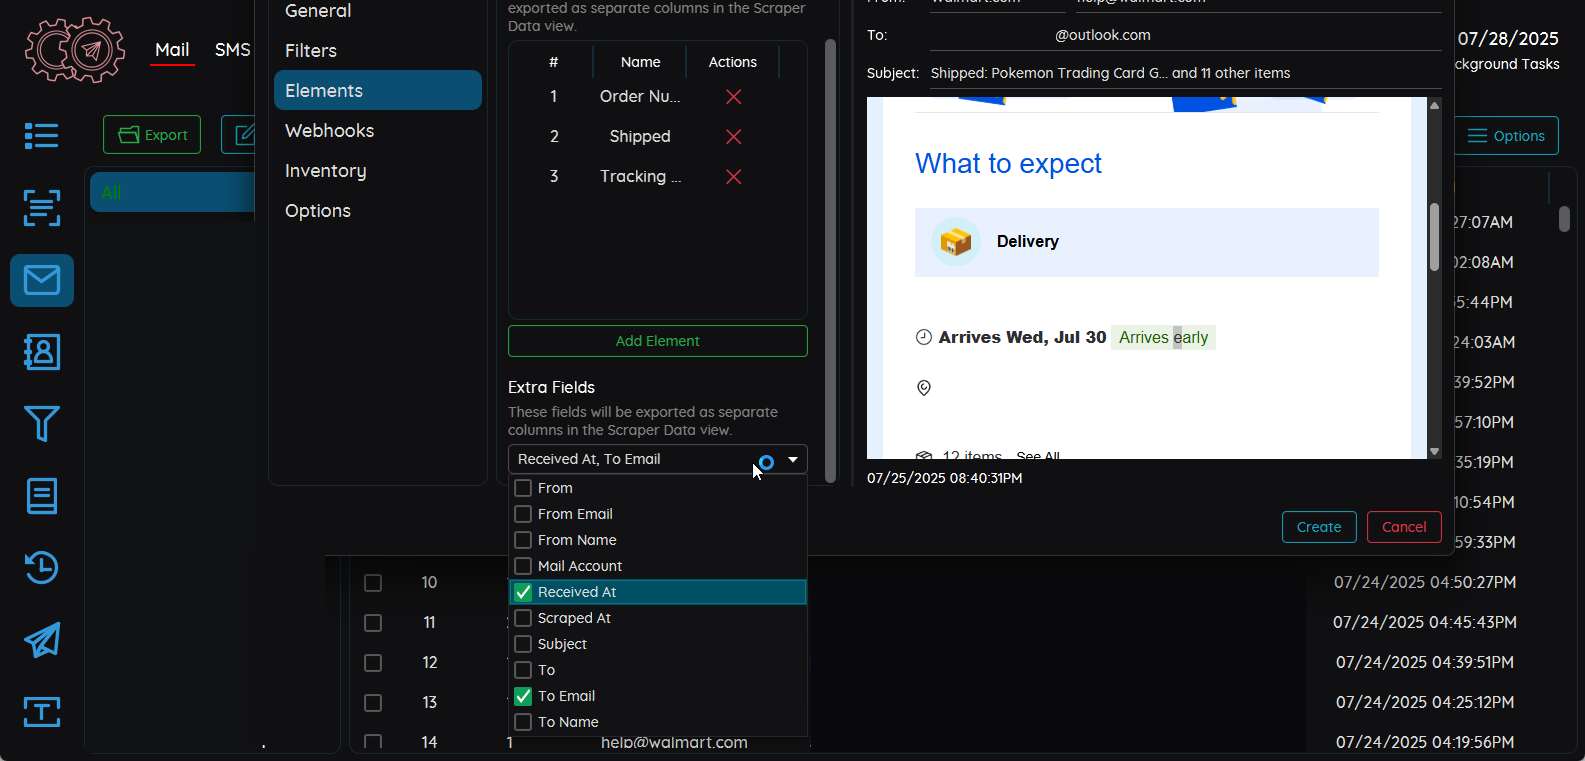Click the list view icon in sidebar
Image resolution: width=1585 pixels, height=761 pixels.
click(x=42, y=136)
